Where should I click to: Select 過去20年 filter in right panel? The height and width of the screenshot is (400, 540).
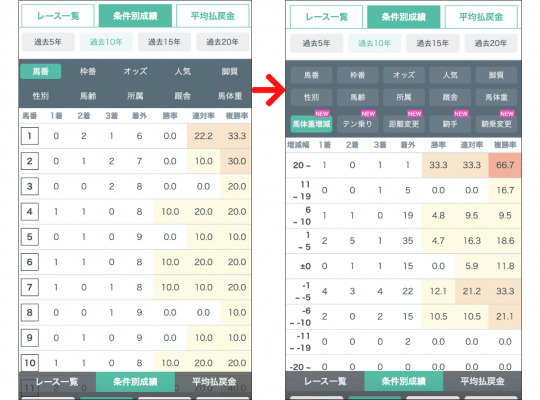[491, 43]
